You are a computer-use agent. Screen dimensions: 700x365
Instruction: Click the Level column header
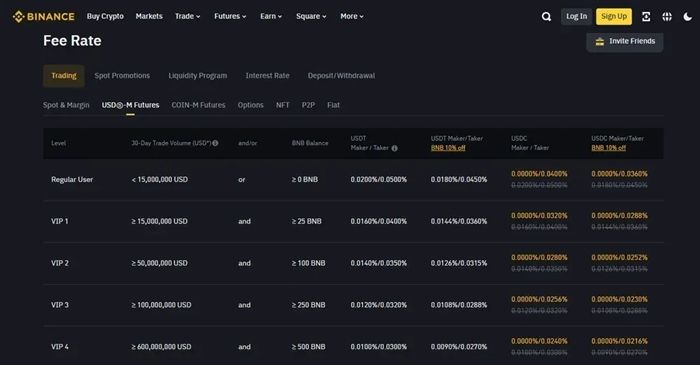58,143
